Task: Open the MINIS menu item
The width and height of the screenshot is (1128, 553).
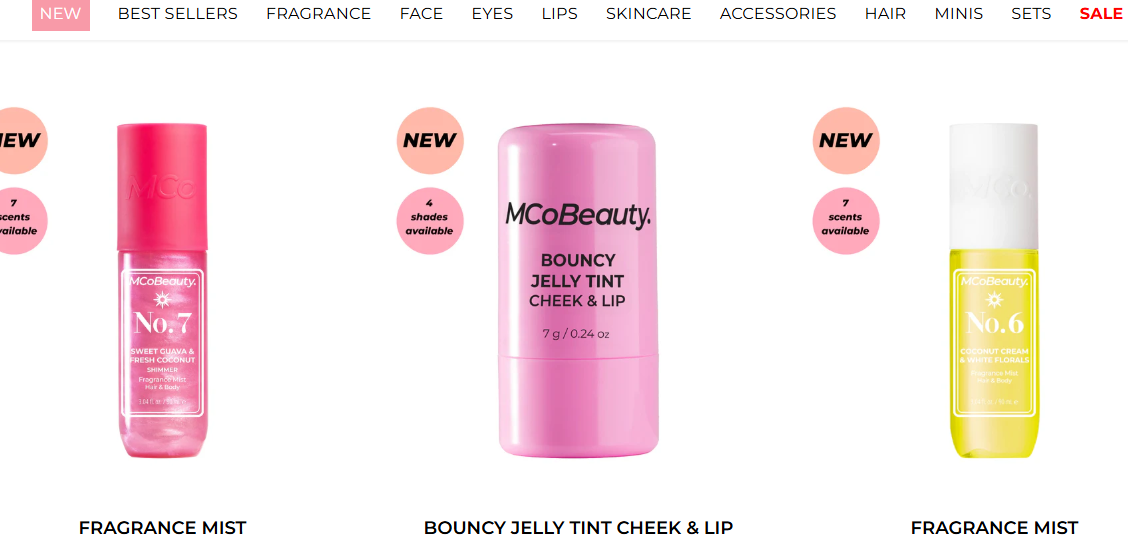Action: (x=959, y=14)
